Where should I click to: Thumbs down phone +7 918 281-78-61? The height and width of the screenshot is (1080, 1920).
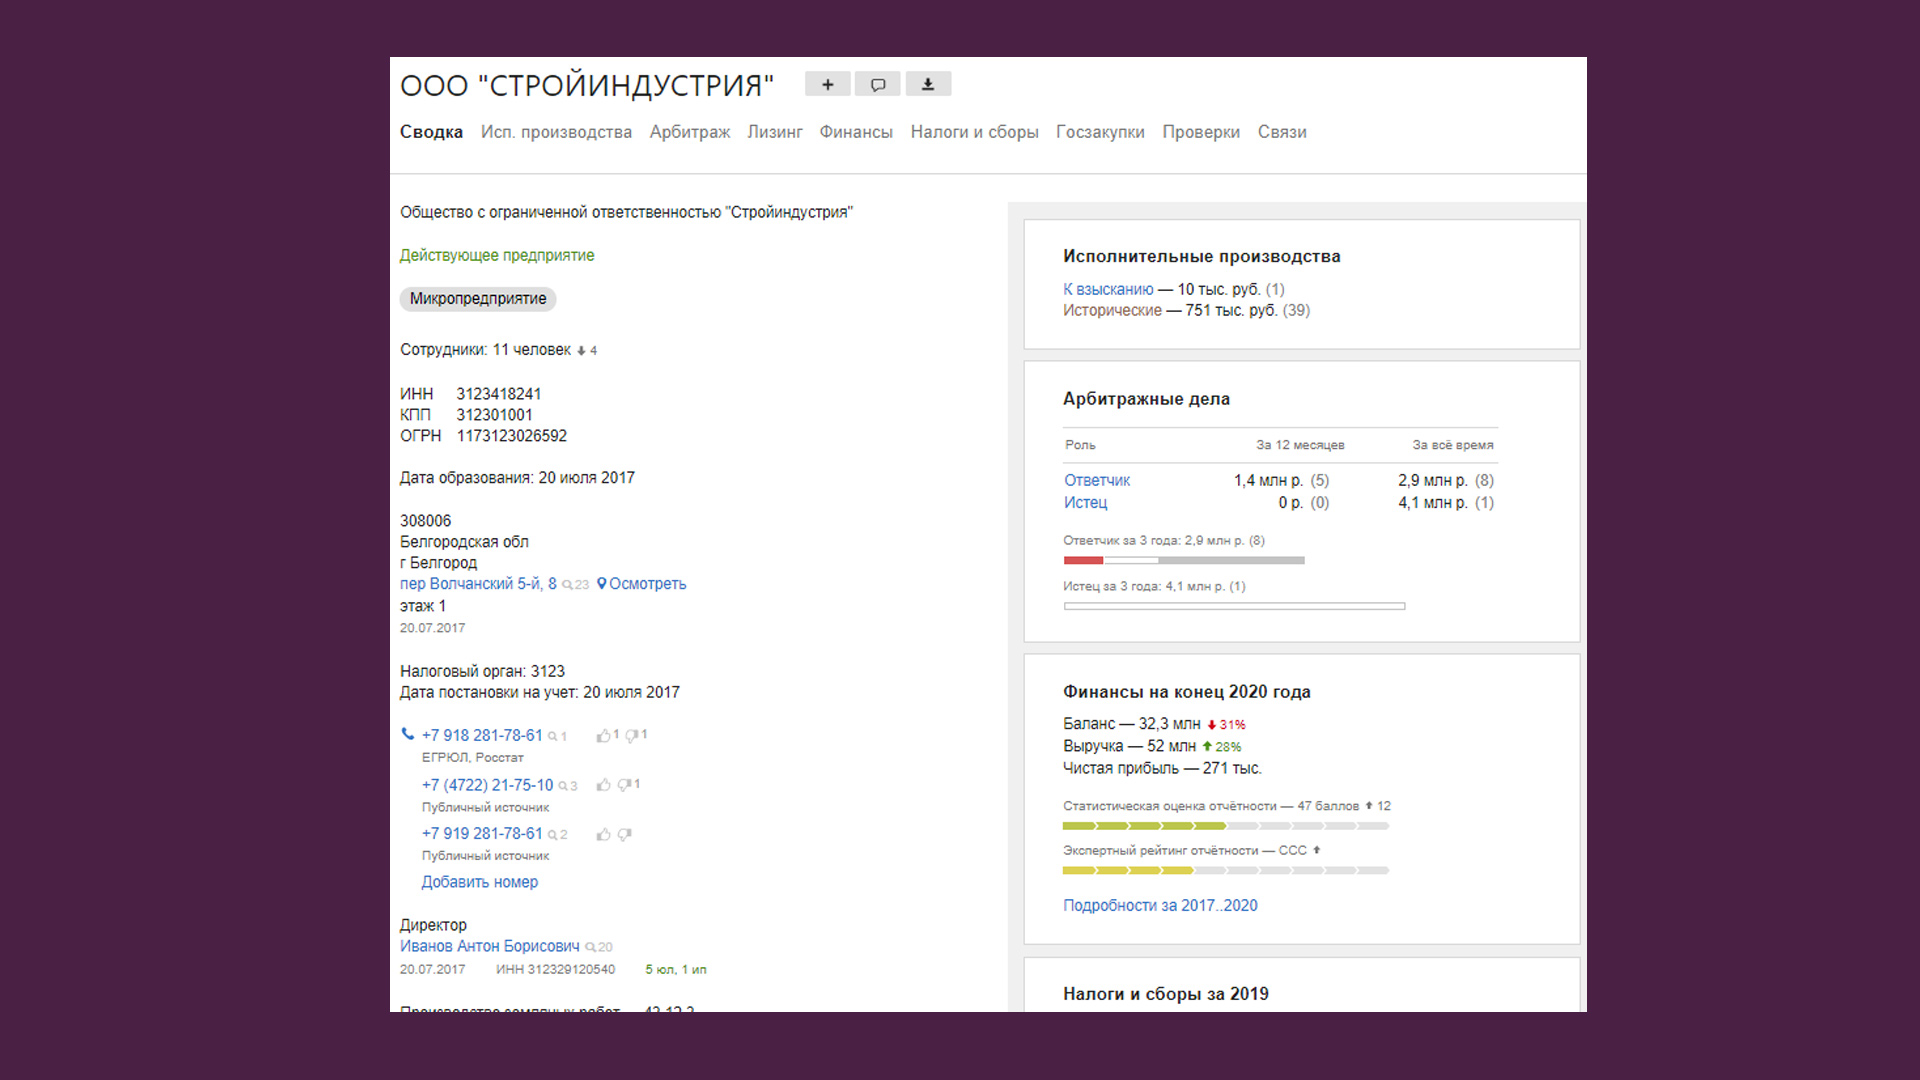631,736
